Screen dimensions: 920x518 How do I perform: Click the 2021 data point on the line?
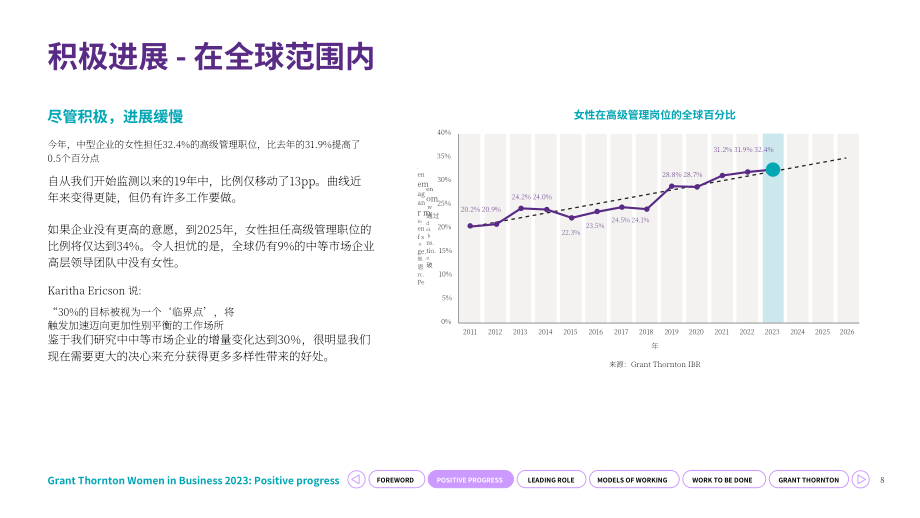722,175
